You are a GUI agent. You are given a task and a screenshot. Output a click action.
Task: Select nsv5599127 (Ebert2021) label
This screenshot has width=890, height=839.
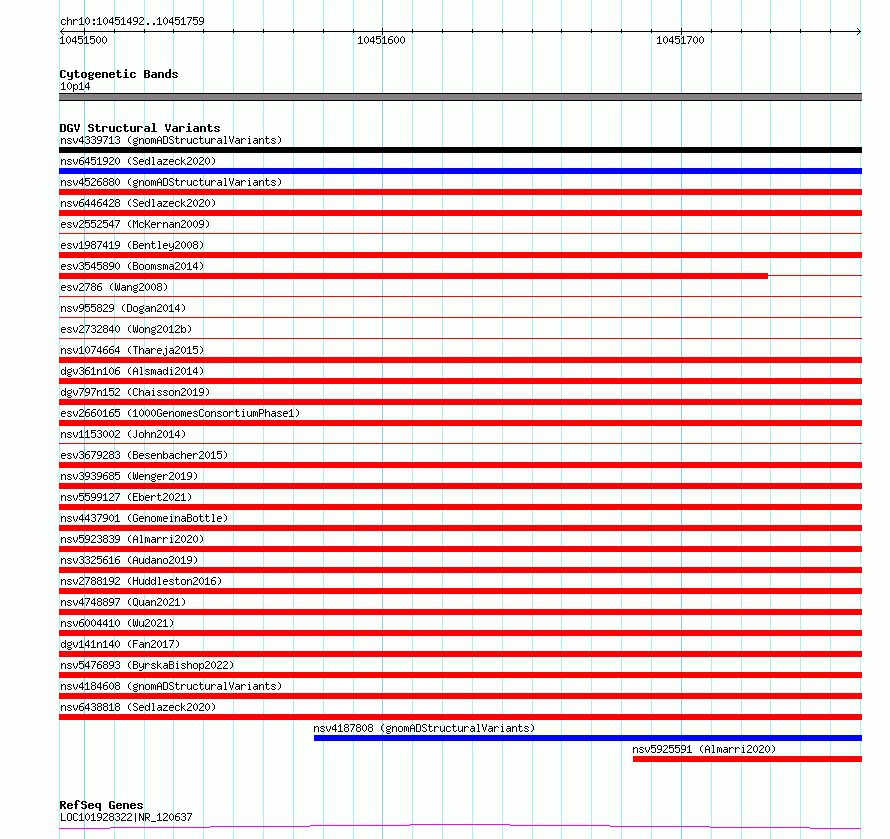point(126,497)
